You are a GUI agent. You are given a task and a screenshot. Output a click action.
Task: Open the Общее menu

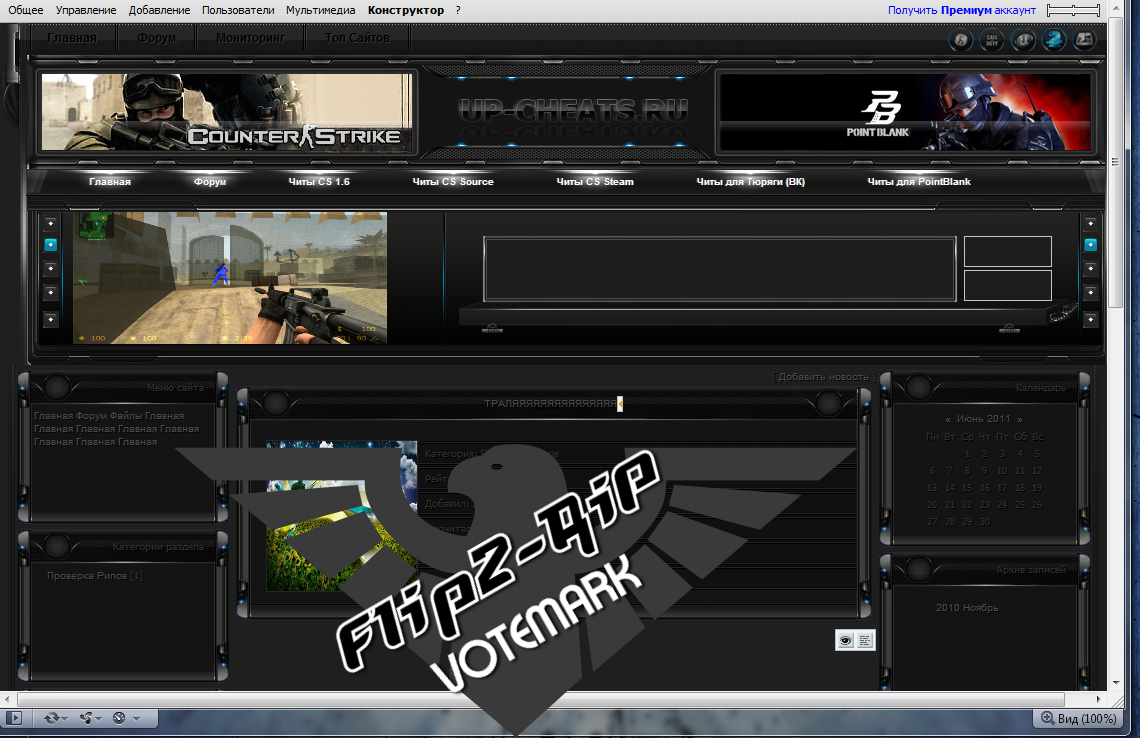(25, 10)
